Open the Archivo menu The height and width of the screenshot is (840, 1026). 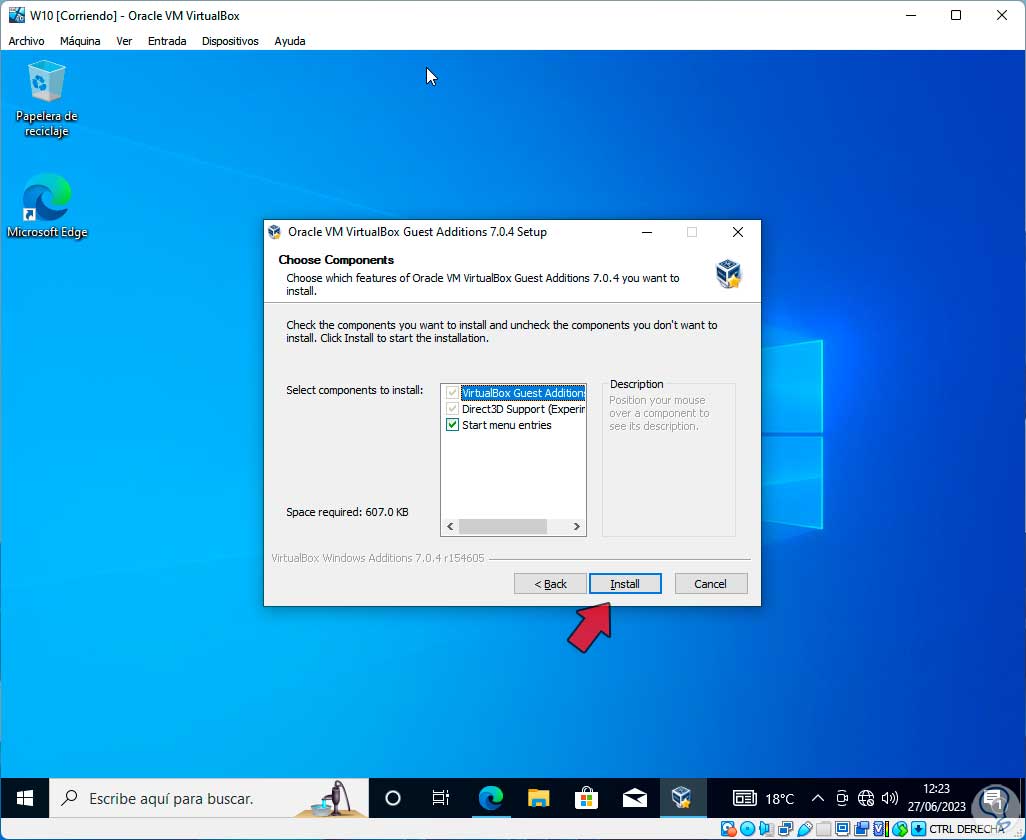tap(26, 41)
